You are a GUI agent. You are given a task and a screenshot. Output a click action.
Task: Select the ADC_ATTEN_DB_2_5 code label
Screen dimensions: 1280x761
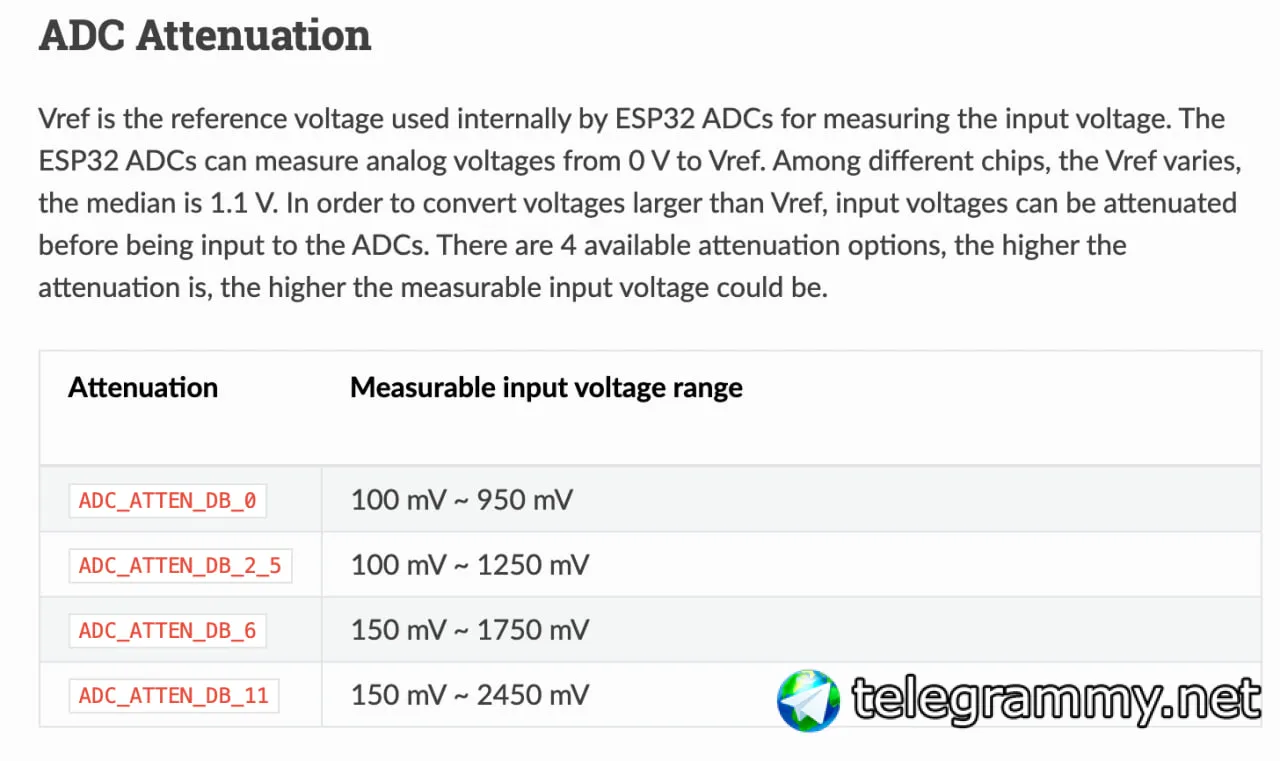(x=180, y=566)
